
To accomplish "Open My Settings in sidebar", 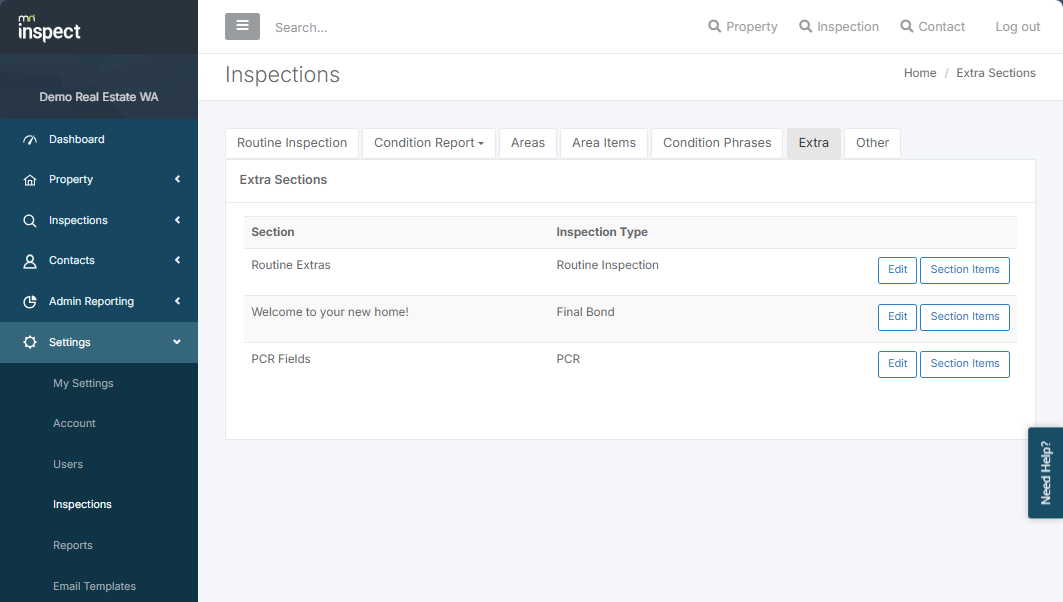I will click(x=83, y=383).
